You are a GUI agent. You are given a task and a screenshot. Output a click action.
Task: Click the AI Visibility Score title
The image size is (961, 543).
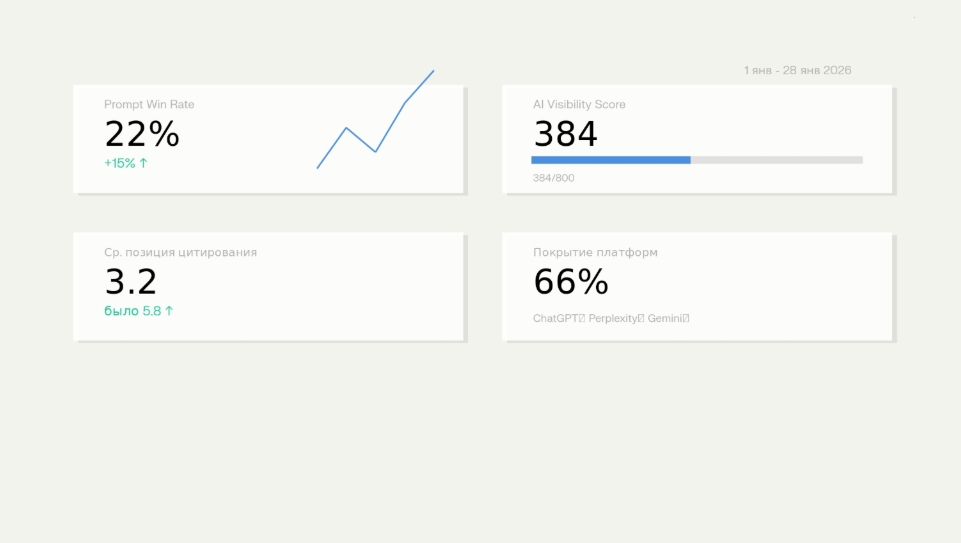click(579, 105)
